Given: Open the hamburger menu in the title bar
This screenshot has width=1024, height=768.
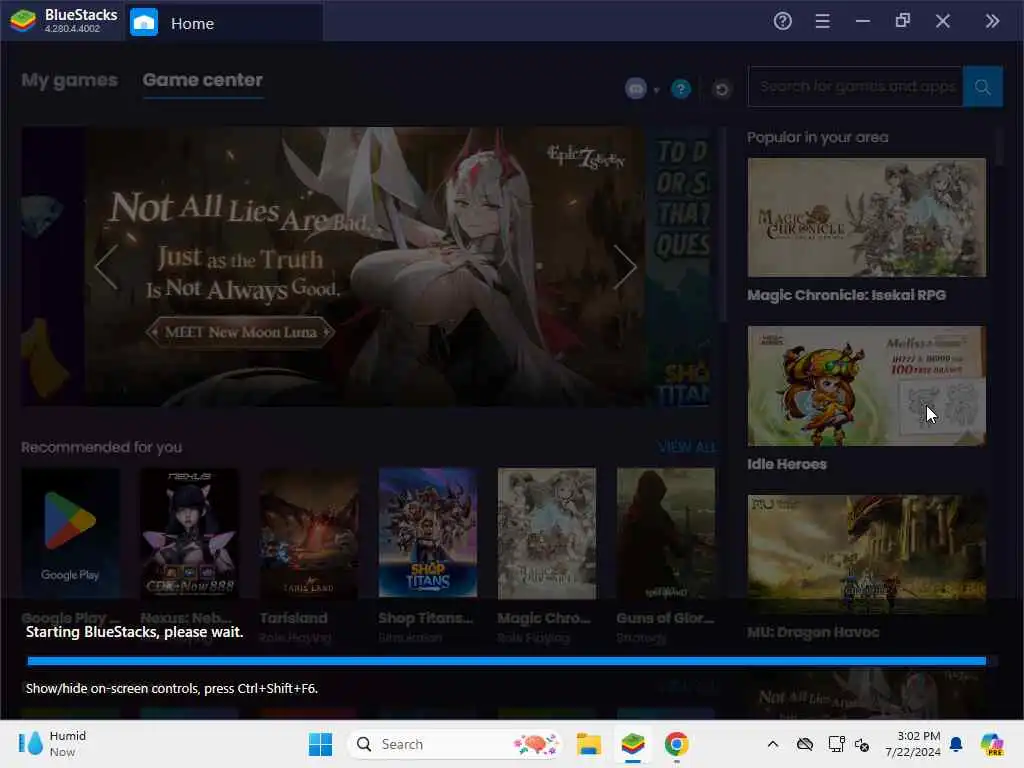Looking at the screenshot, I should [822, 21].
